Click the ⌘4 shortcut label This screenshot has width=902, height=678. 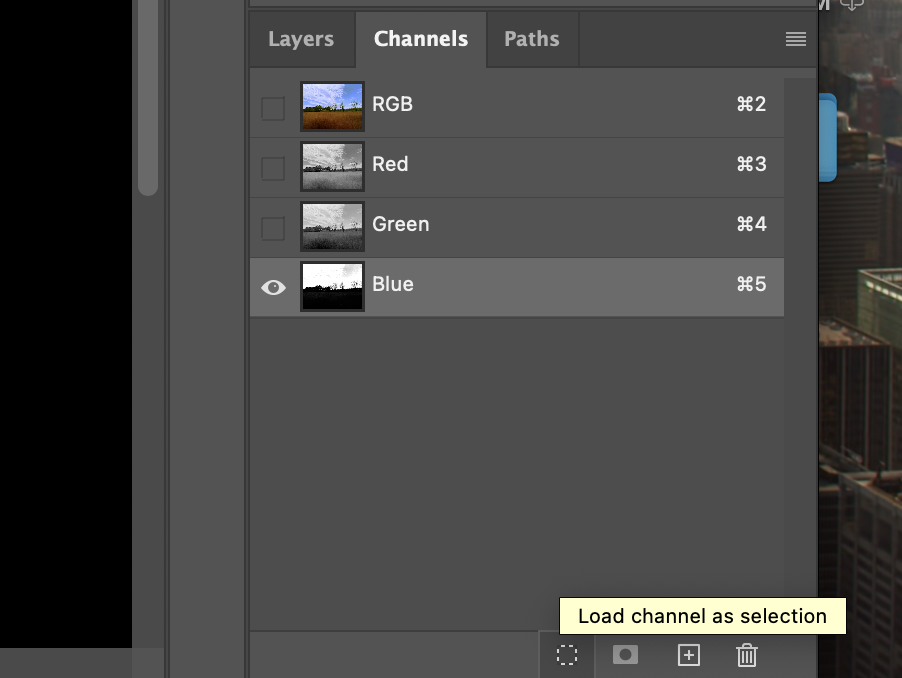coord(751,224)
